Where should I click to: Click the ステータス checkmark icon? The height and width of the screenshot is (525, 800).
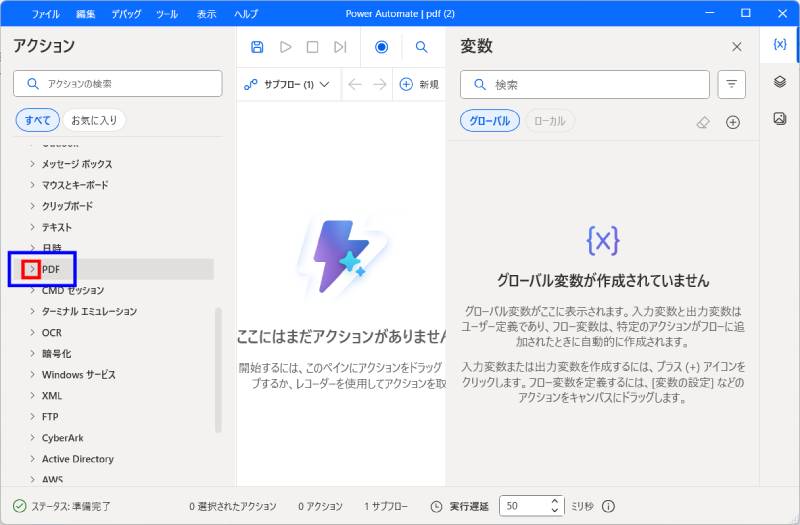pyautogui.click(x=19, y=506)
